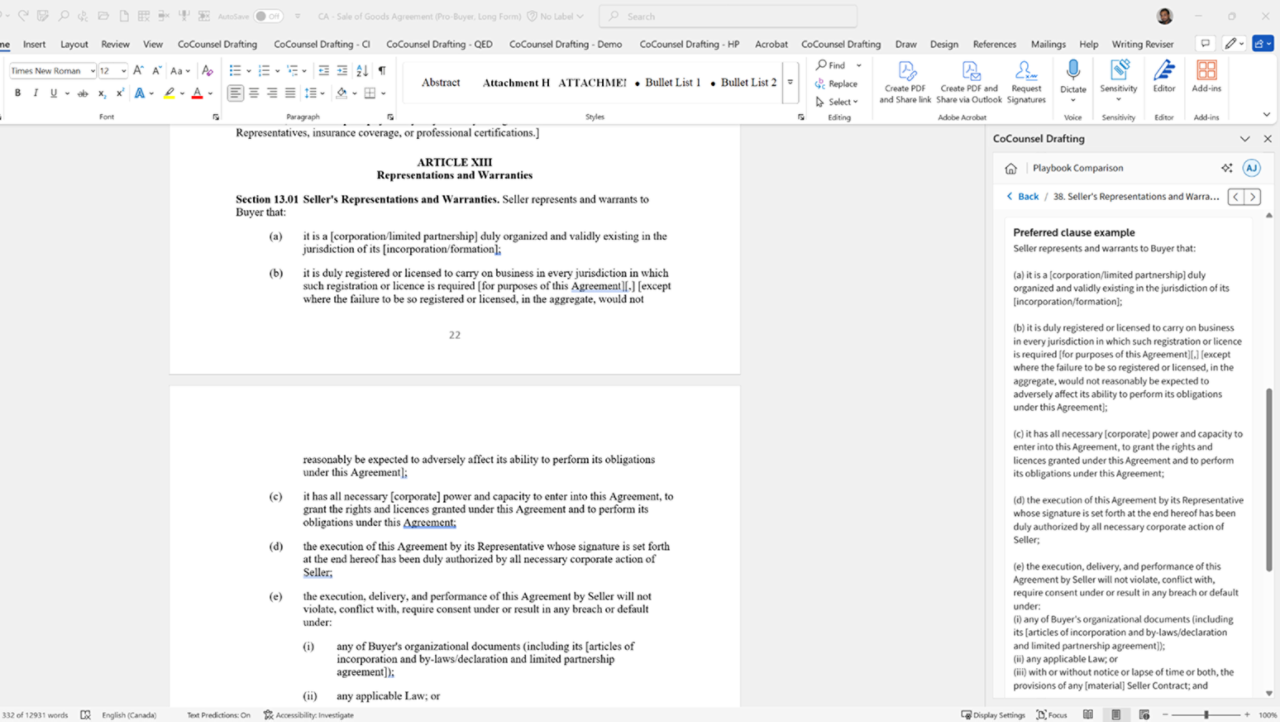Open Request Signatures

click(x=1026, y=82)
